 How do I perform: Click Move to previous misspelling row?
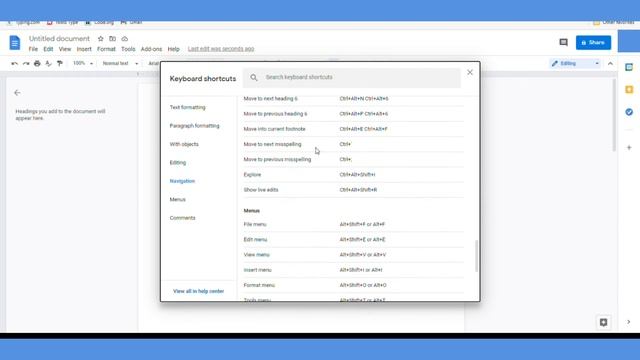tap(353, 159)
